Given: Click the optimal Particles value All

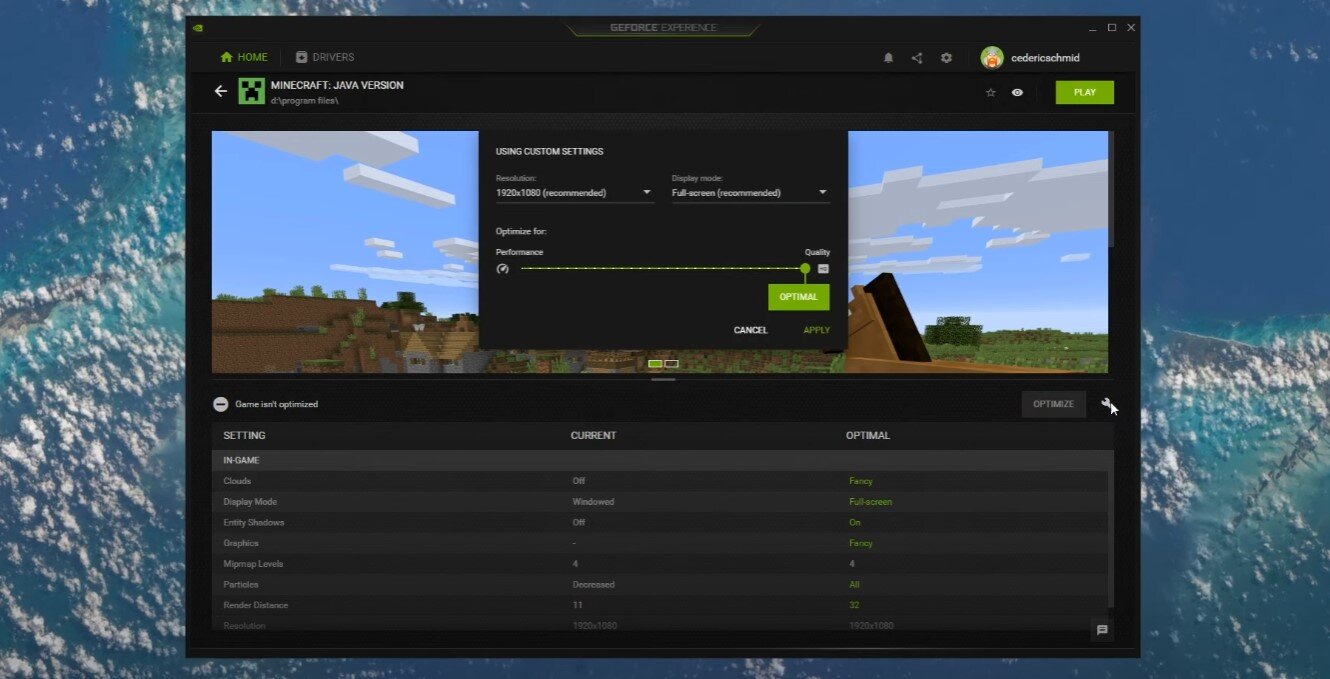Looking at the screenshot, I should pyautogui.click(x=854, y=585).
